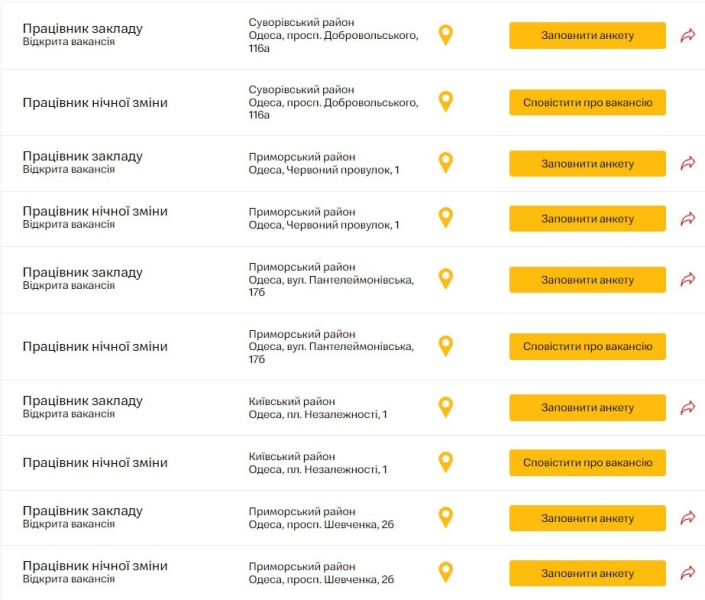705x600 pixels.
Task: Open map pin for просп. Шевченка night shift
Action: tap(446, 572)
